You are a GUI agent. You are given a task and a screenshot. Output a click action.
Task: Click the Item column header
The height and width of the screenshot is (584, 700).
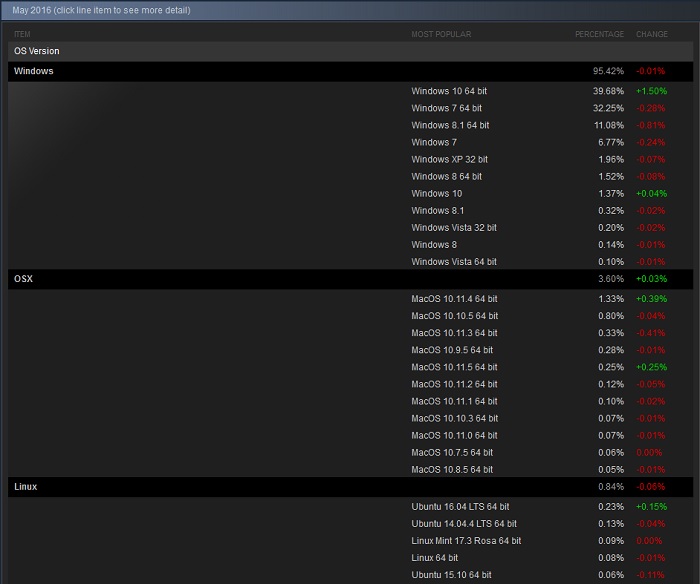(22, 34)
